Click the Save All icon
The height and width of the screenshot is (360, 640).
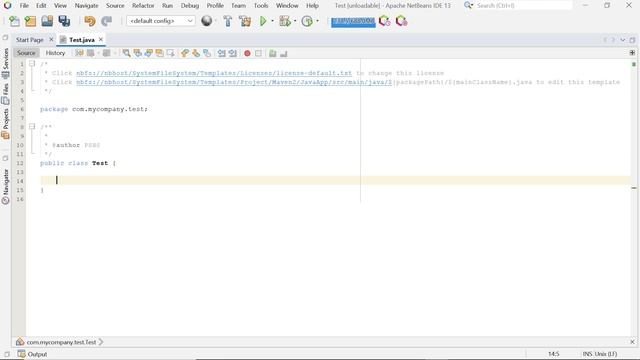64,21
